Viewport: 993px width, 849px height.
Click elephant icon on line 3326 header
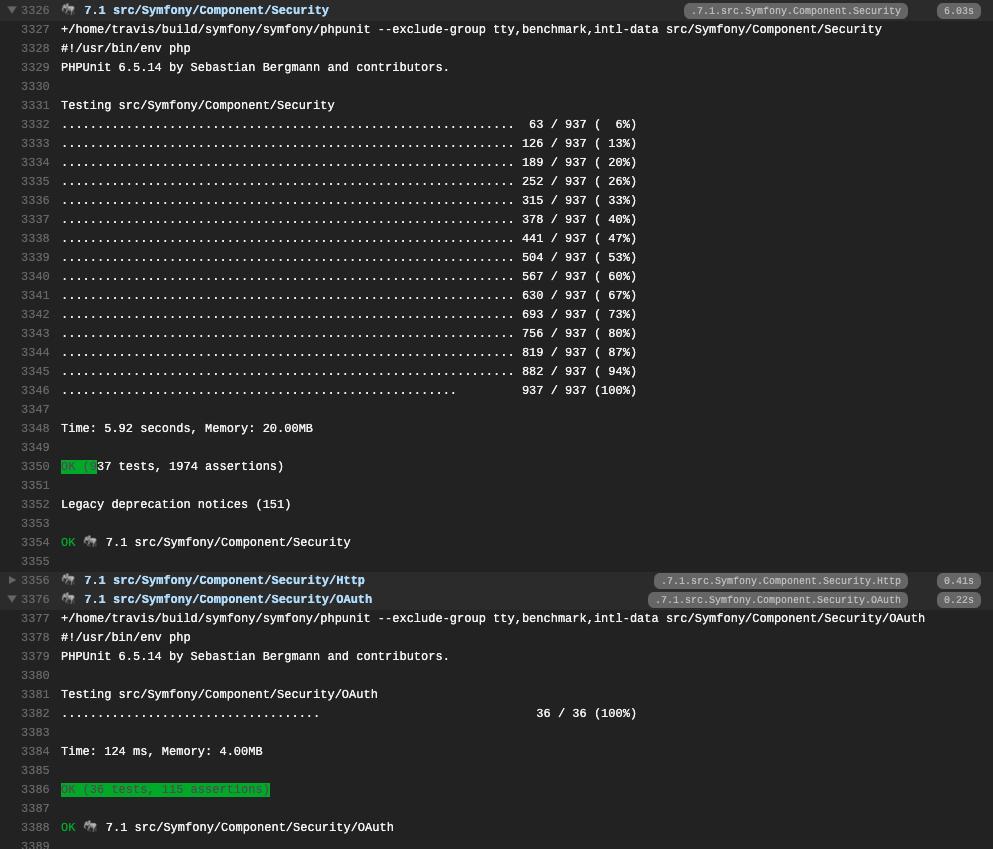point(68,9)
